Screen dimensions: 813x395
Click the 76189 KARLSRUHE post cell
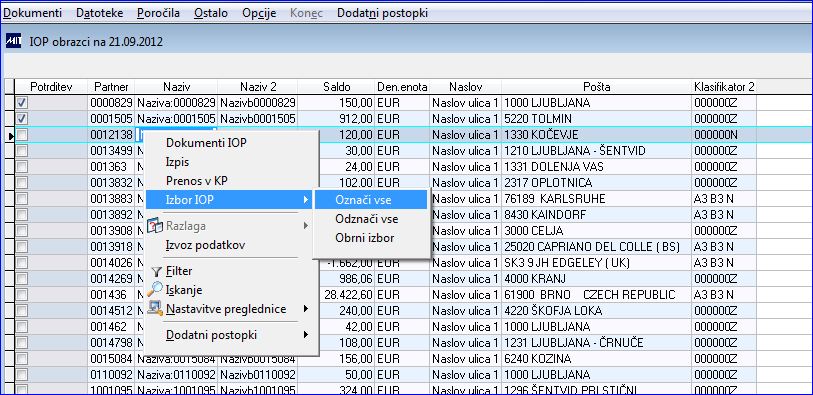coord(596,199)
